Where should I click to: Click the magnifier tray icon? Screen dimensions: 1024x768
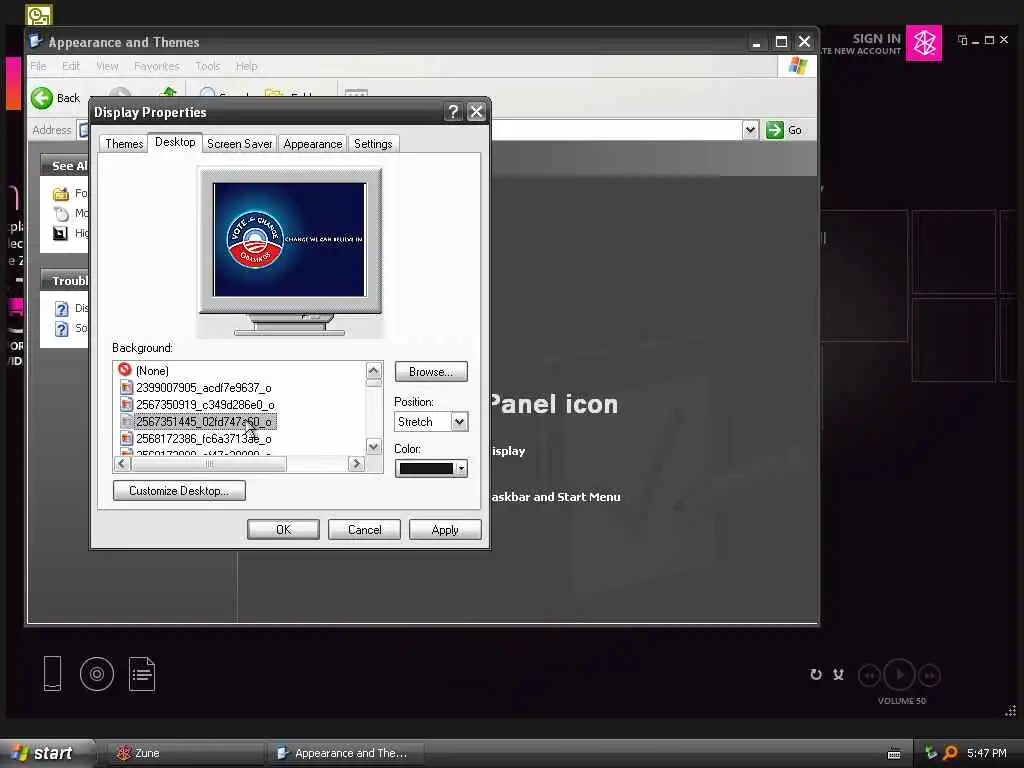(x=950, y=753)
